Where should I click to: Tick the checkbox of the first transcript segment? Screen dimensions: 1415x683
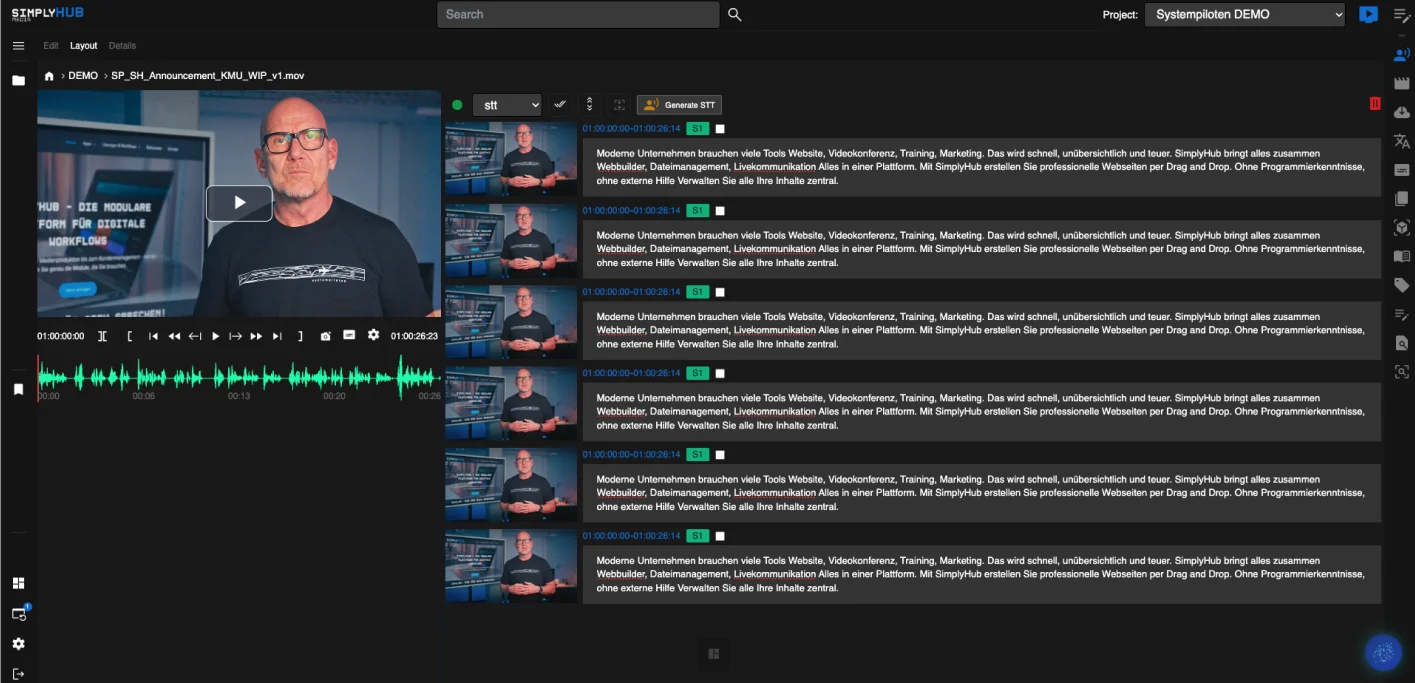coord(720,129)
